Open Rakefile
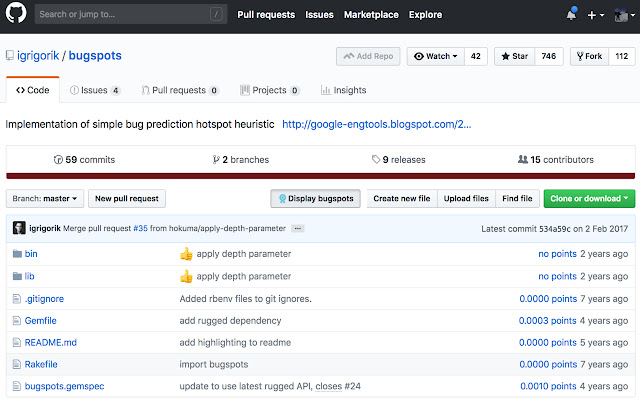640x400 pixels. [x=41, y=364]
